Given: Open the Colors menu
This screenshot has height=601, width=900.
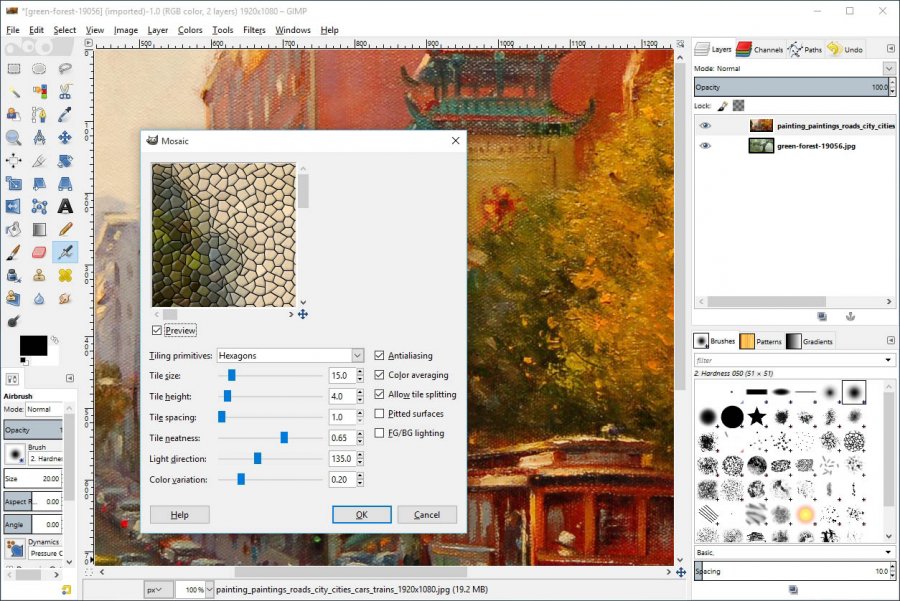Looking at the screenshot, I should pyautogui.click(x=190, y=30).
